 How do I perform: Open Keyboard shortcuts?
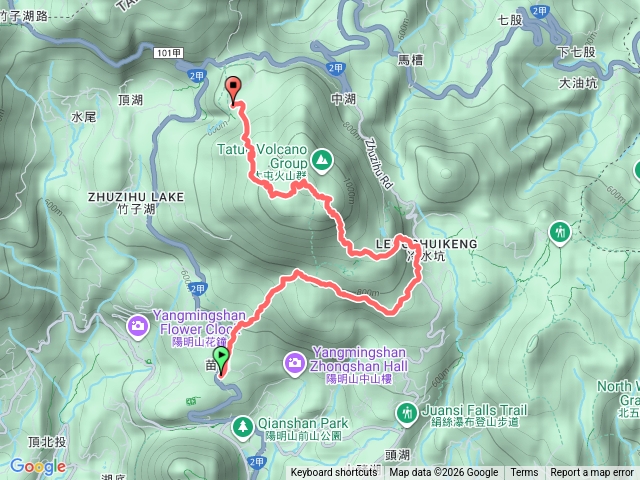click(334, 472)
